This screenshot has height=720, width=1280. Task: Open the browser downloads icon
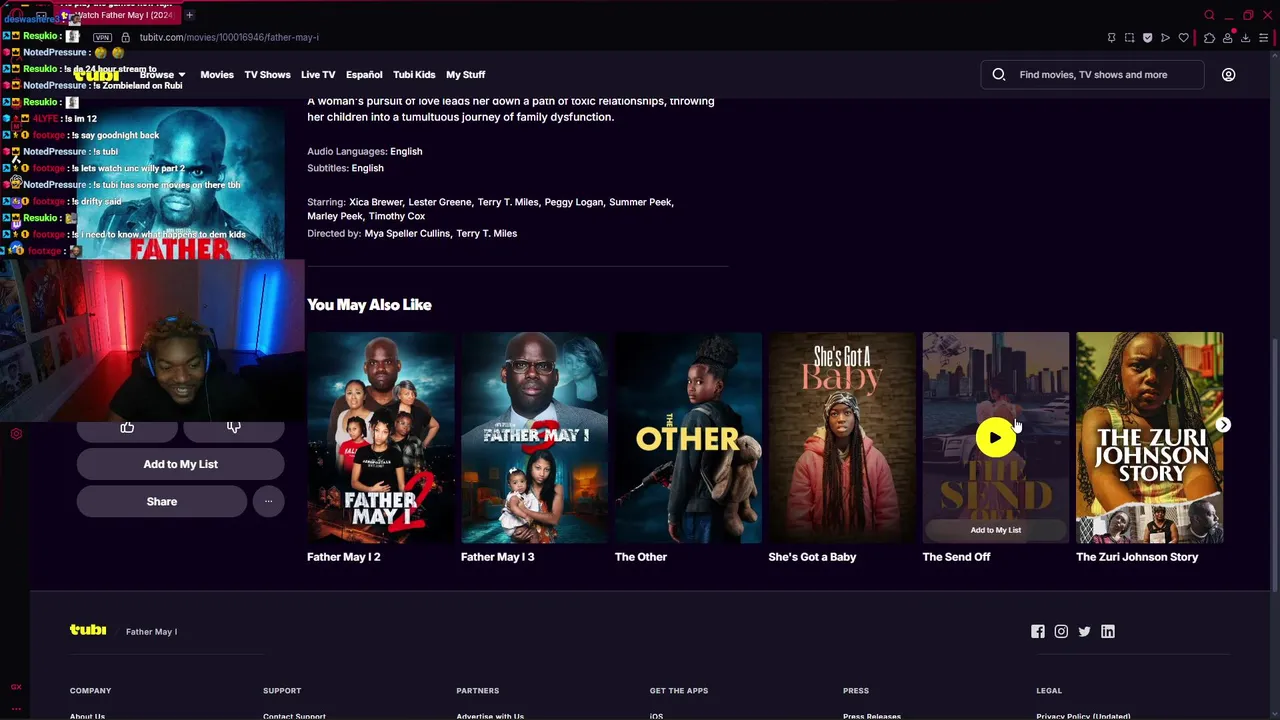(x=1246, y=38)
